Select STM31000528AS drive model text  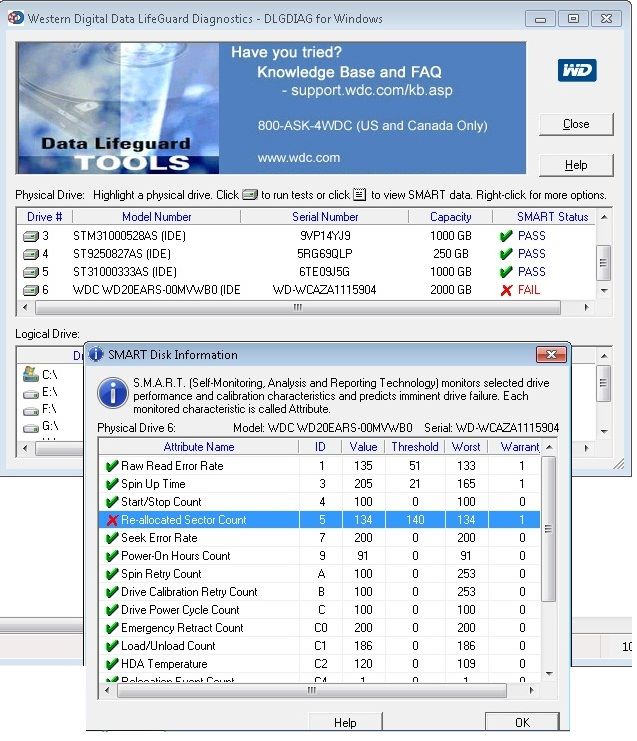point(129,236)
